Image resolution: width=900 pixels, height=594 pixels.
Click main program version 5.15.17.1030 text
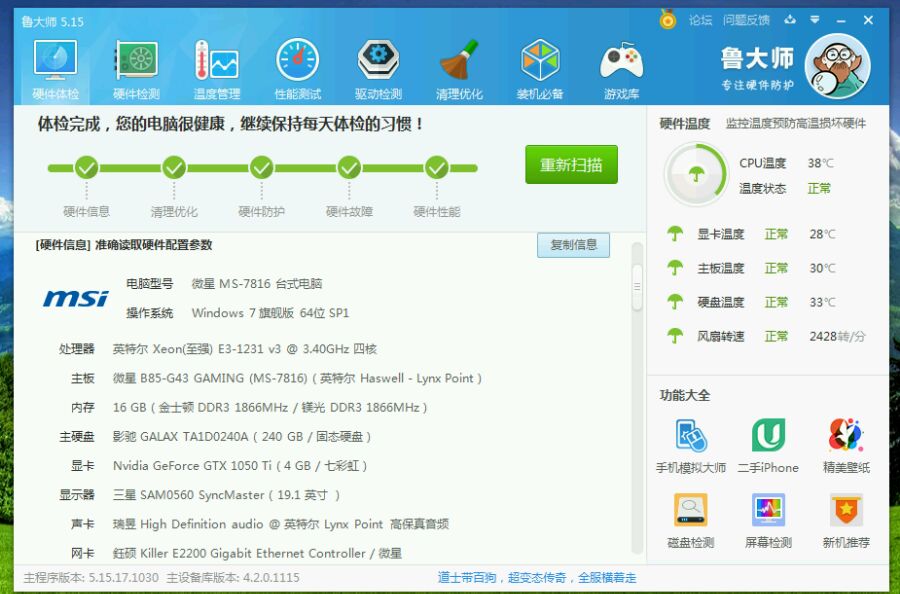pos(91,578)
